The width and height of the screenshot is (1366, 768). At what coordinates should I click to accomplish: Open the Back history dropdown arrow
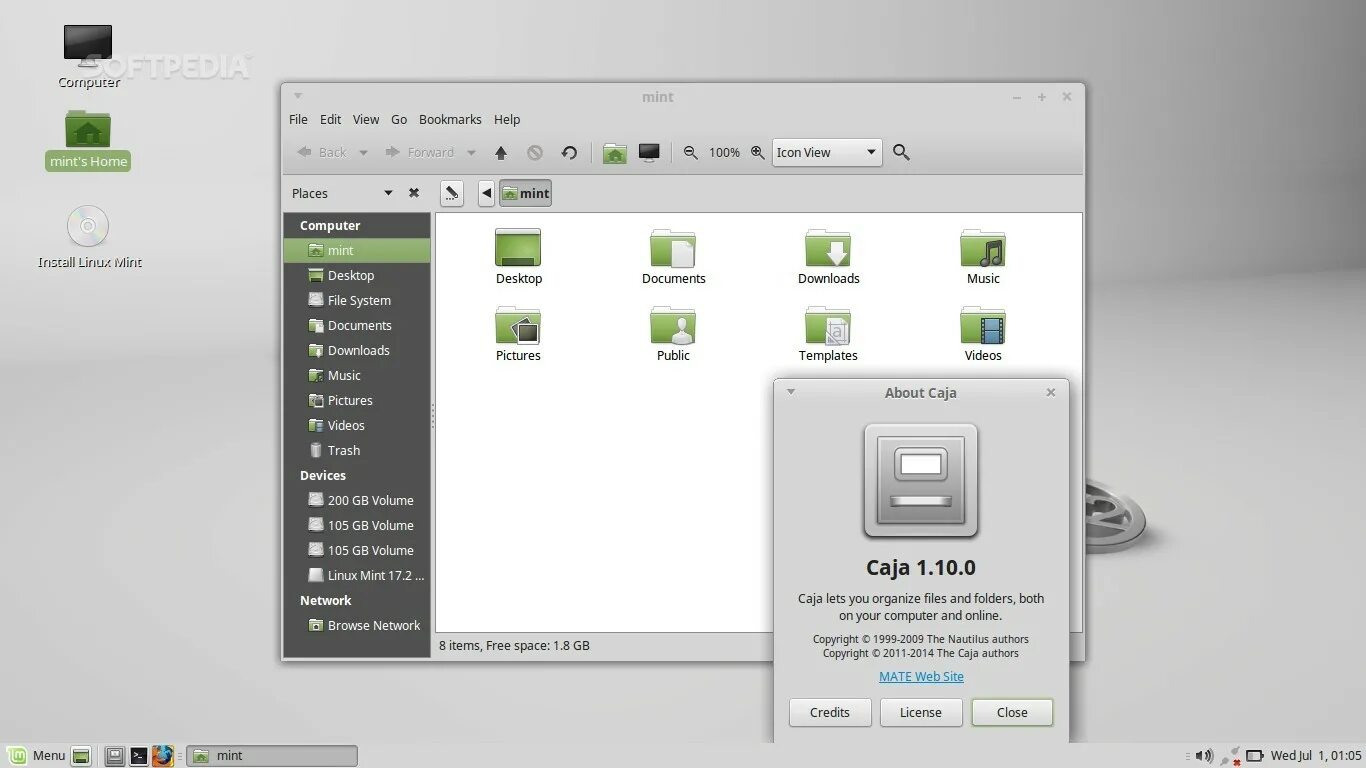363,153
